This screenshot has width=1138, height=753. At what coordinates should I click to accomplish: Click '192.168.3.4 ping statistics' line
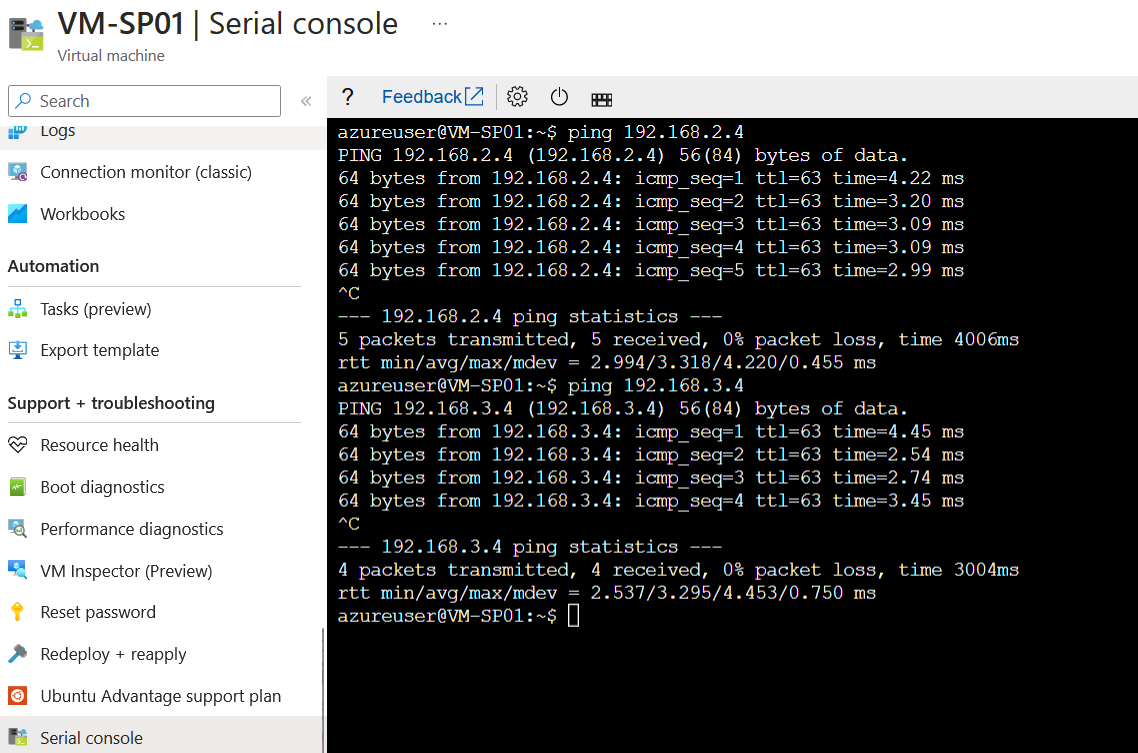tap(530, 547)
